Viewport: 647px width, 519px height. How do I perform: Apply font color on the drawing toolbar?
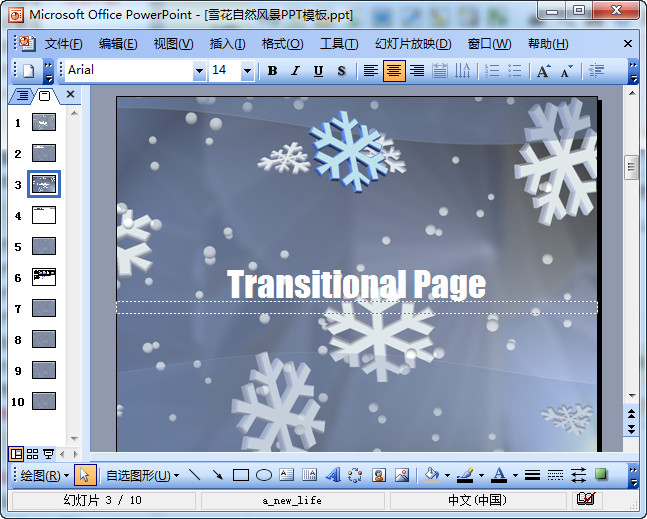click(499, 475)
